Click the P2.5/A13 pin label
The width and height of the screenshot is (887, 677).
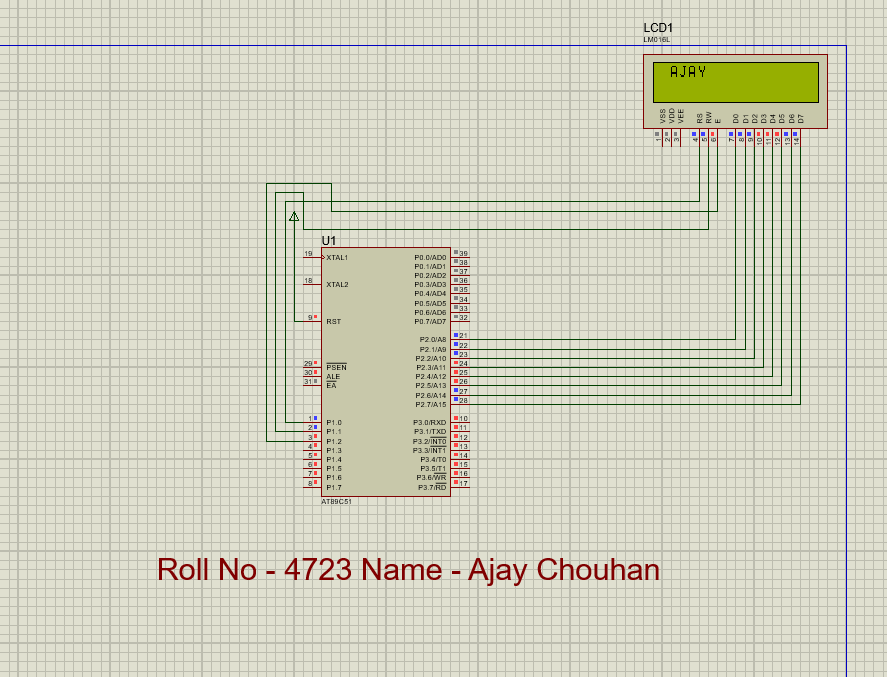click(431, 386)
